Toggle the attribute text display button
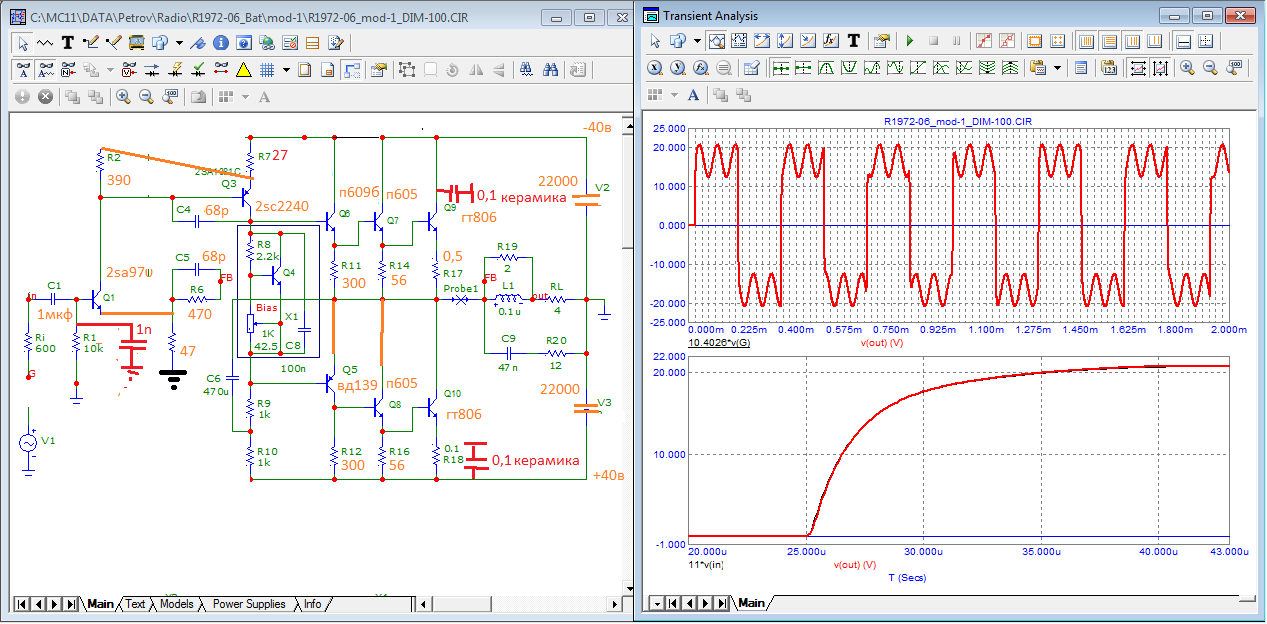The width and height of the screenshot is (1267, 624). 23,70
